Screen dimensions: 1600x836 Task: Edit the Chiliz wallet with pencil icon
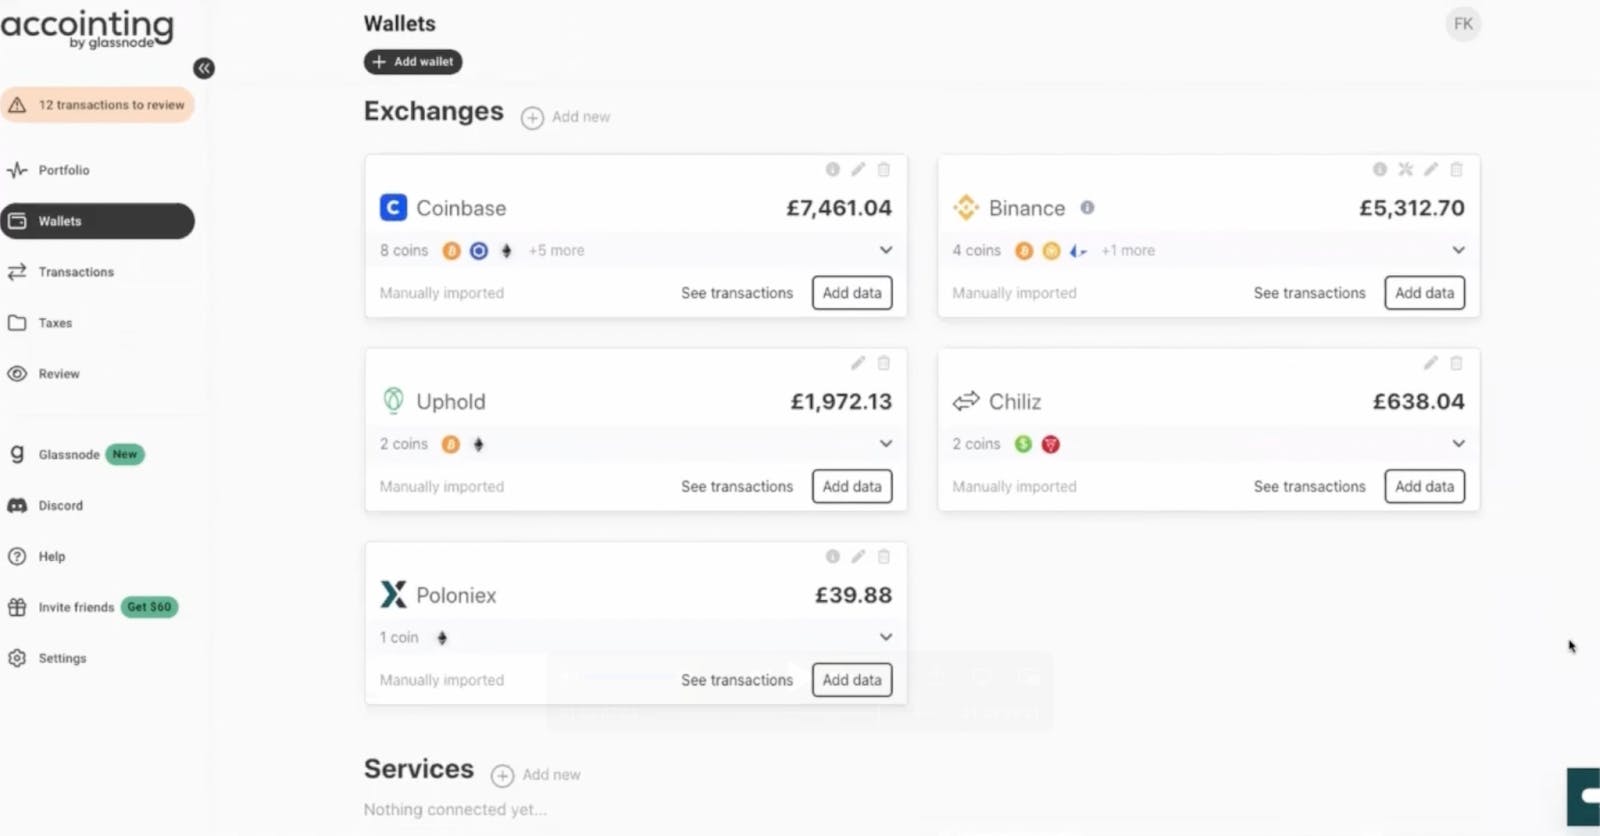click(1431, 363)
